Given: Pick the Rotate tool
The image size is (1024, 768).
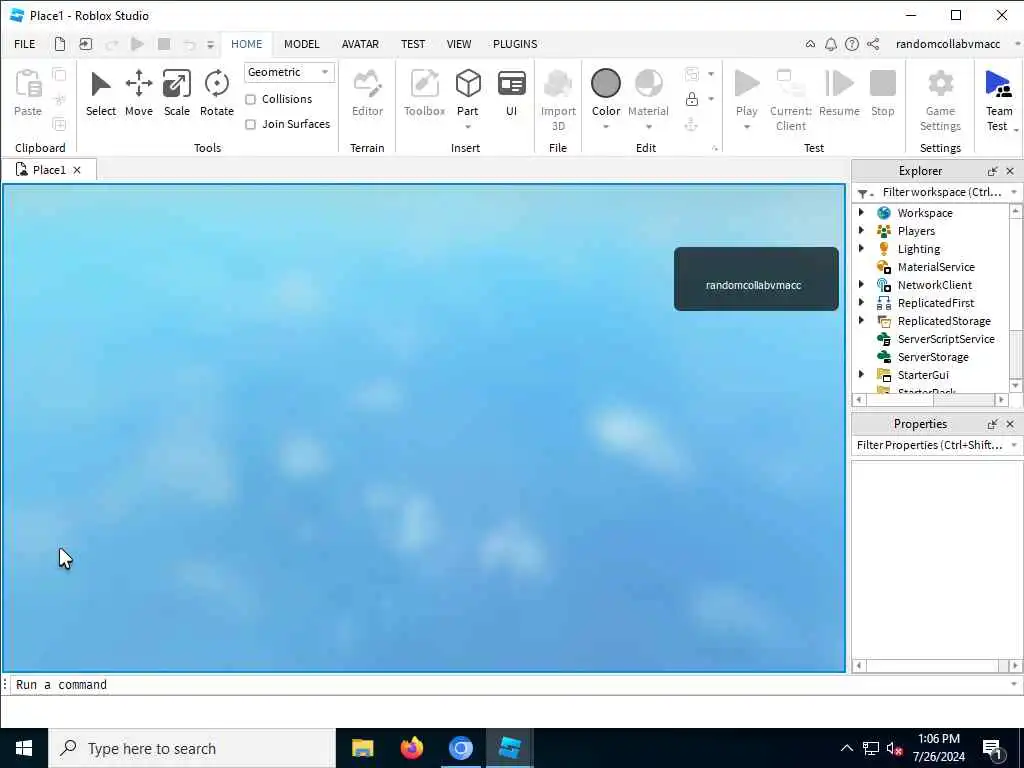Looking at the screenshot, I should coord(216,94).
